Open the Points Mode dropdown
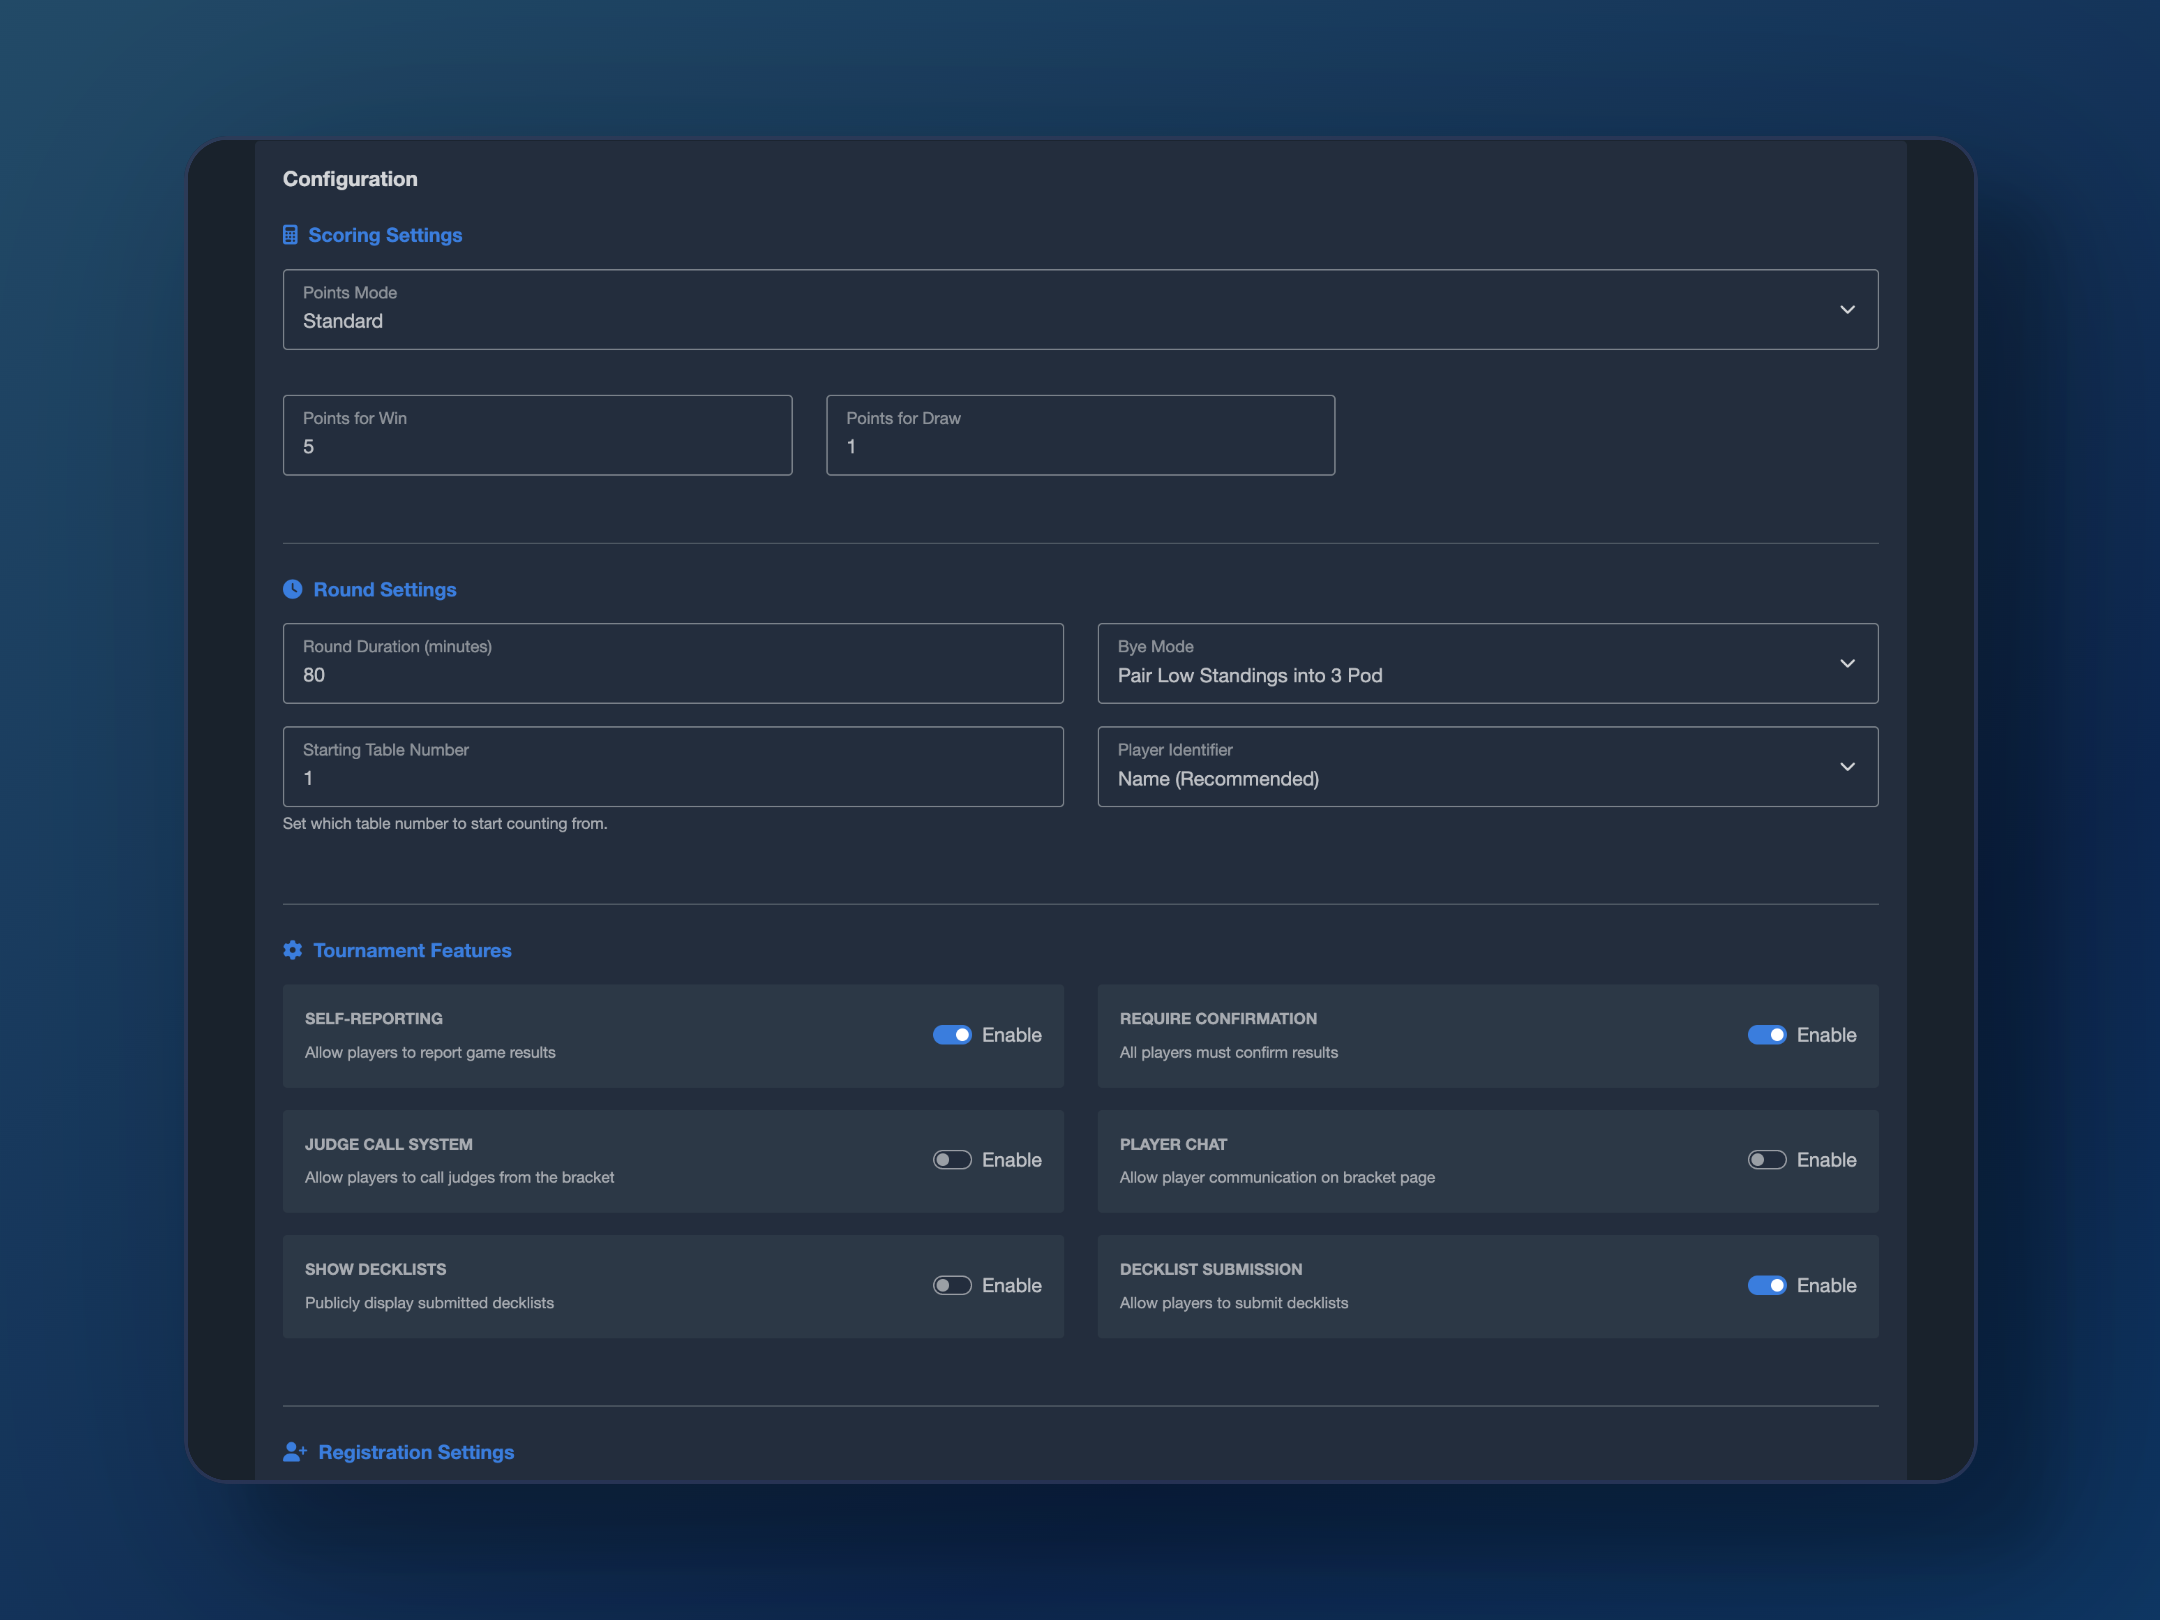2160x1620 pixels. click(x=1080, y=309)
